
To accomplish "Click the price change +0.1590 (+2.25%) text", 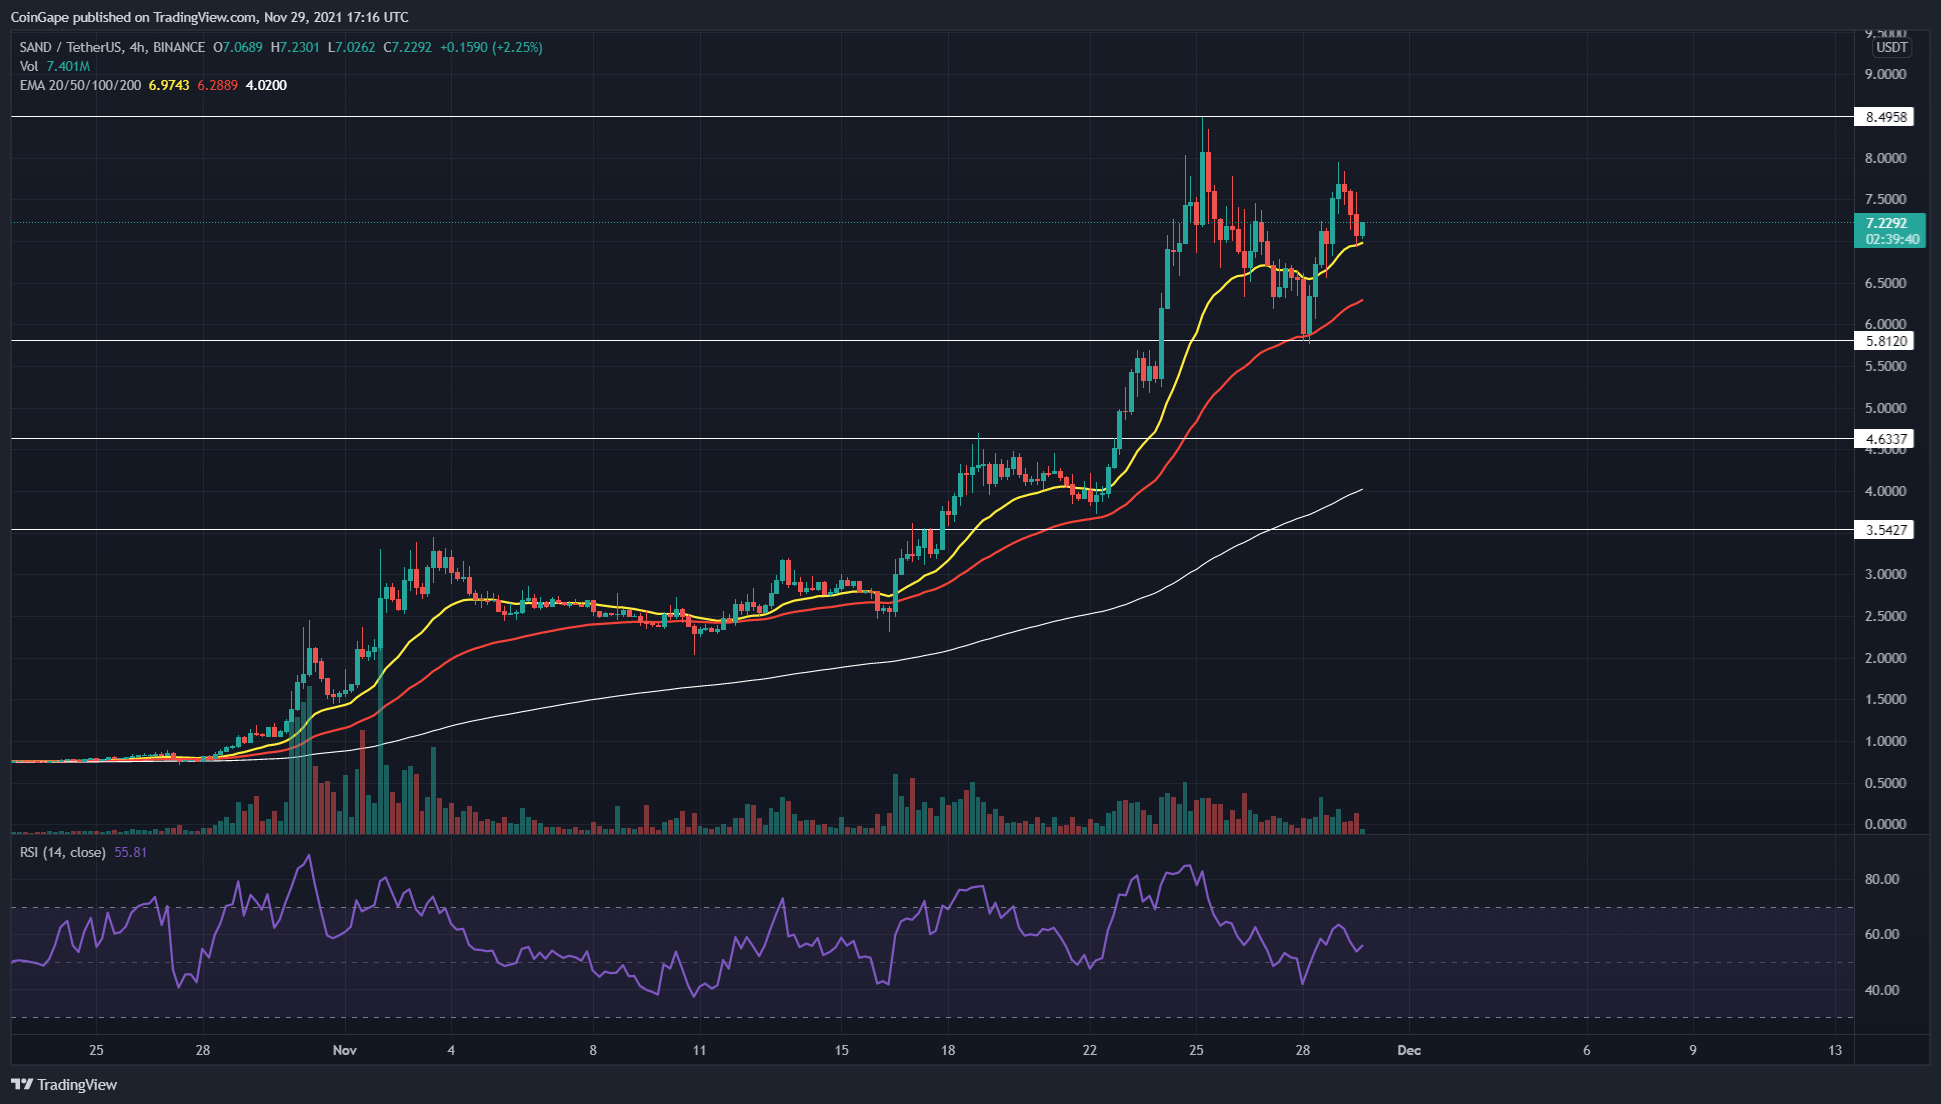I will pos(492,47).
